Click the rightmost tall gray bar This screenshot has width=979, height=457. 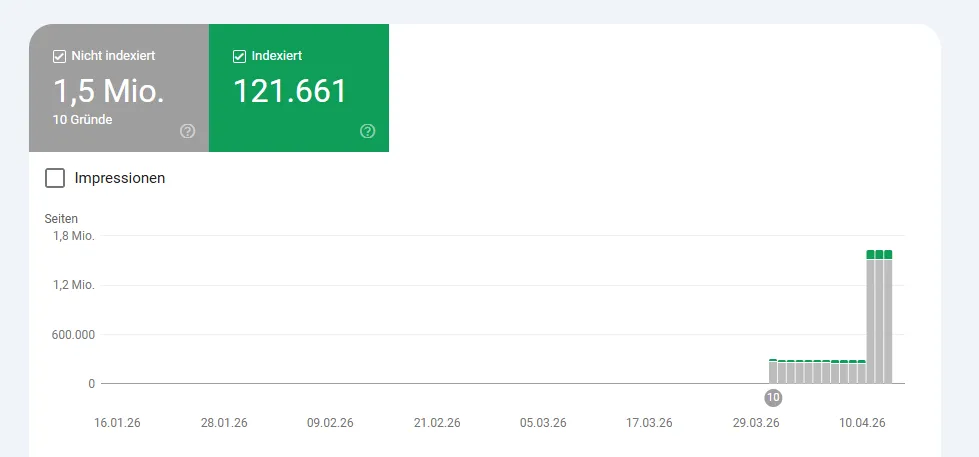[x=887, y=320]
